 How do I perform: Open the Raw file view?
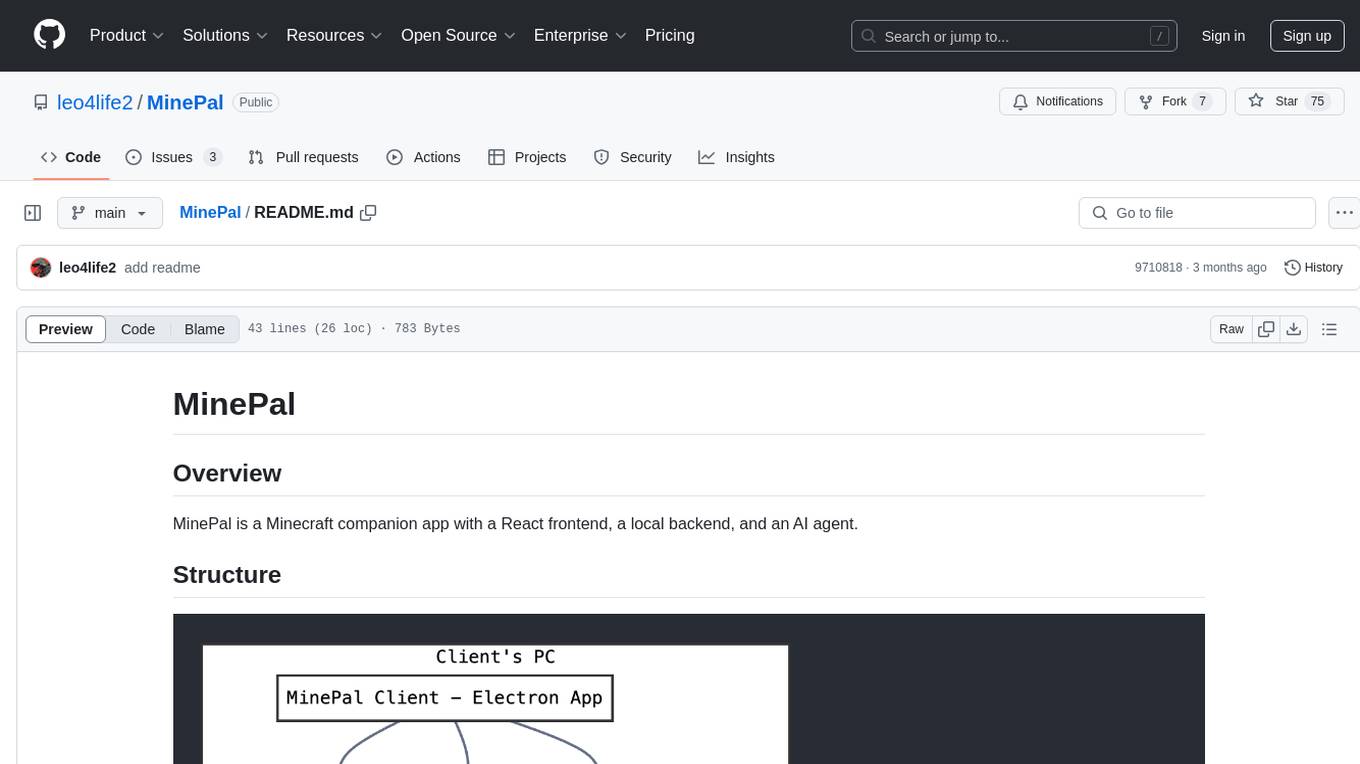[x=1232, y=329]
